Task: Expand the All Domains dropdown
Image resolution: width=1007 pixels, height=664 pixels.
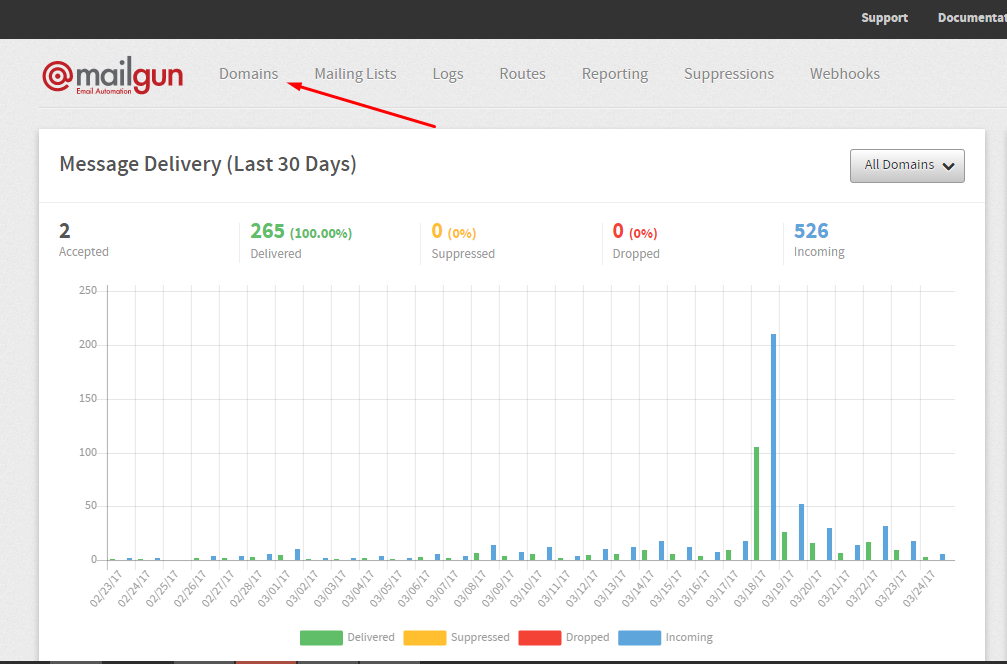Action: (x=906, y=166)
